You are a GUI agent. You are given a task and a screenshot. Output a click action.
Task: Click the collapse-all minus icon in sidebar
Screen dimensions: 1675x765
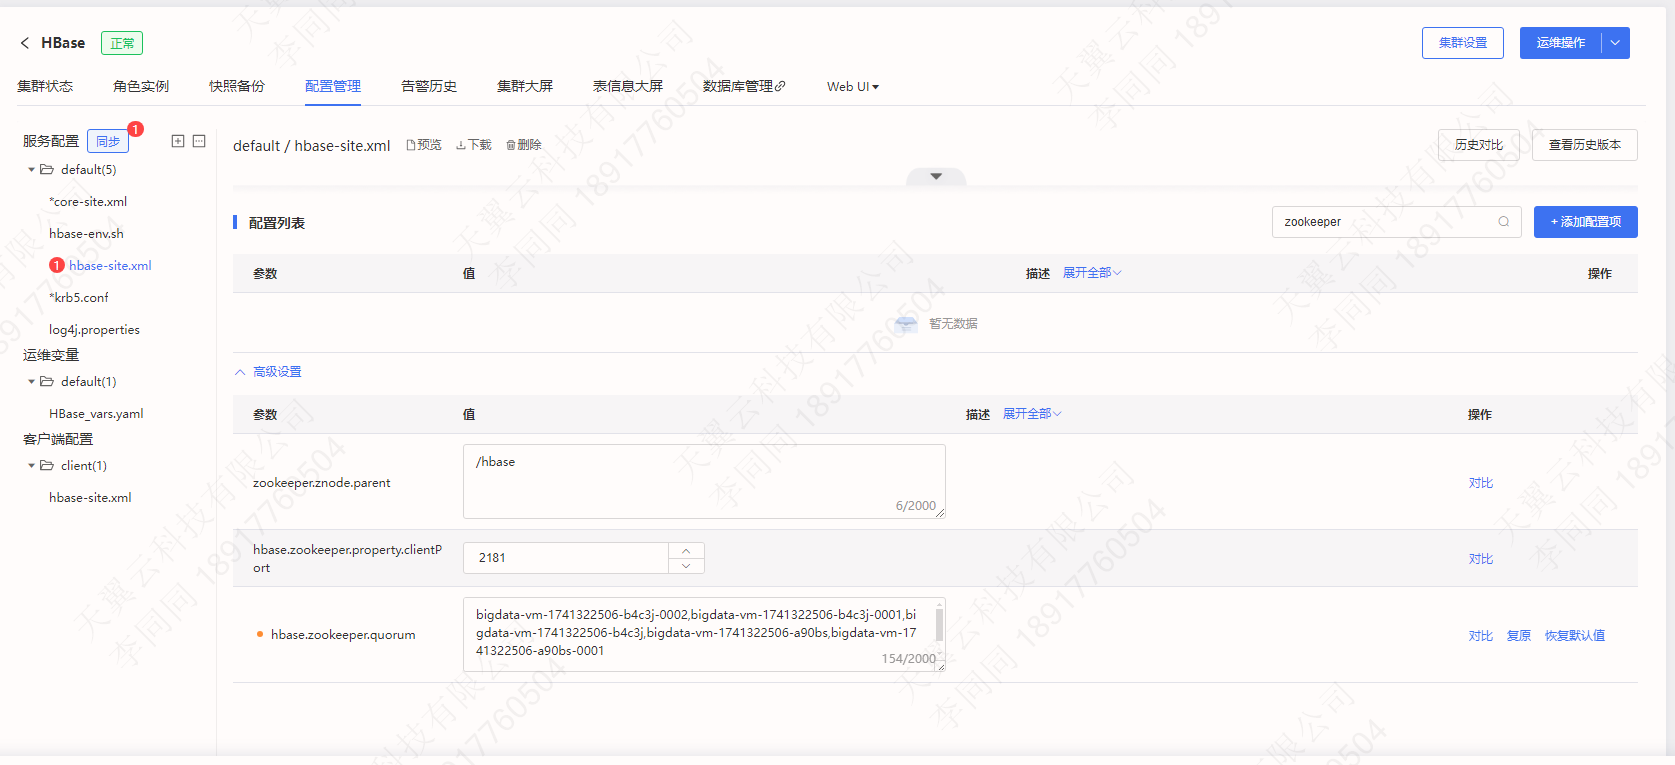(x=199, y=141)
